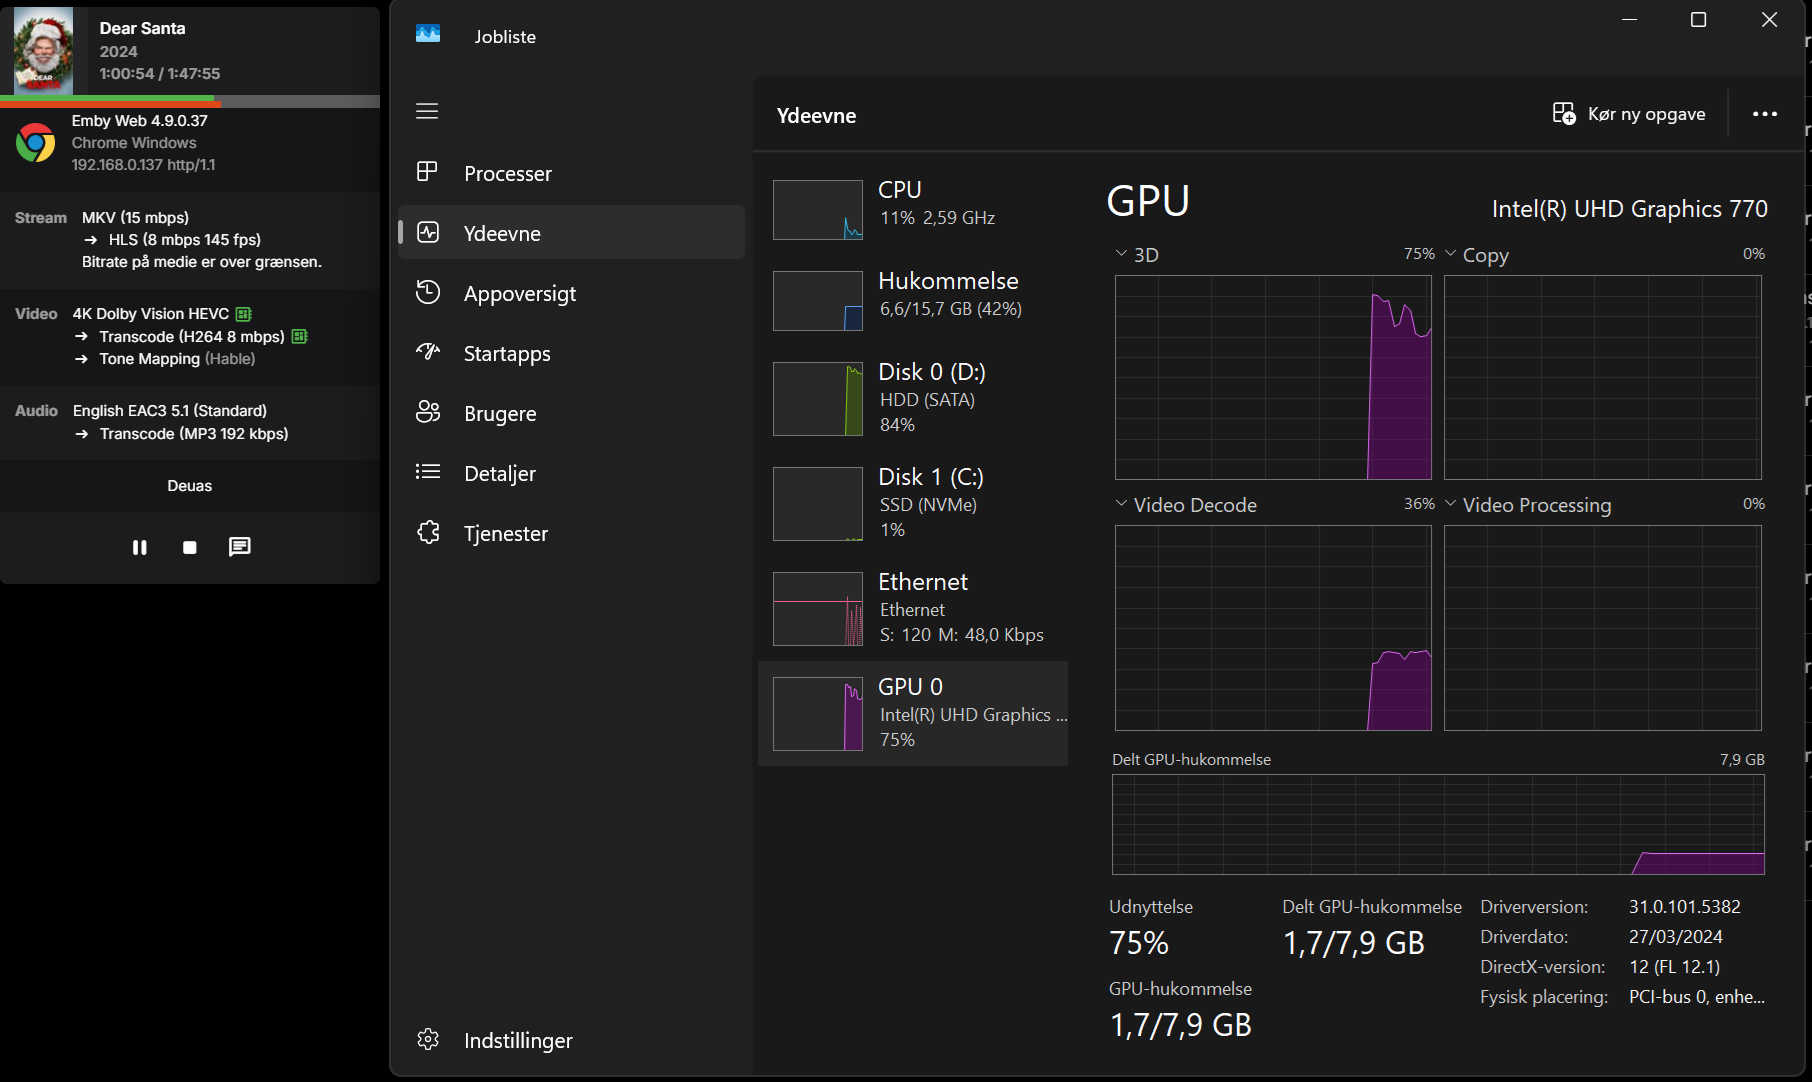Click the Udnyttelse 75% value
The image size is (1812, 1082).
pos(1139,943)
